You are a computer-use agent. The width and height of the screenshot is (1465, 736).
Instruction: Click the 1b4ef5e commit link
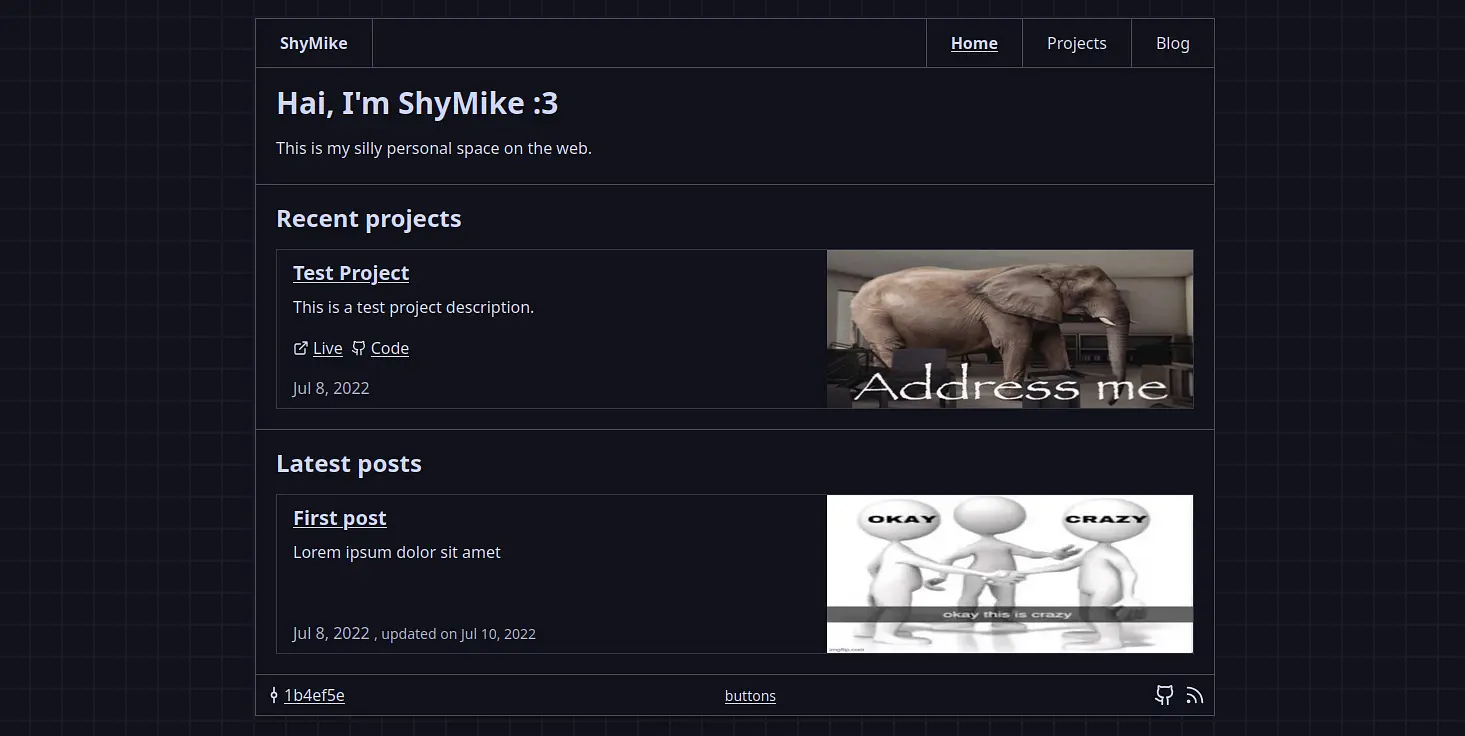pos(315,695)
